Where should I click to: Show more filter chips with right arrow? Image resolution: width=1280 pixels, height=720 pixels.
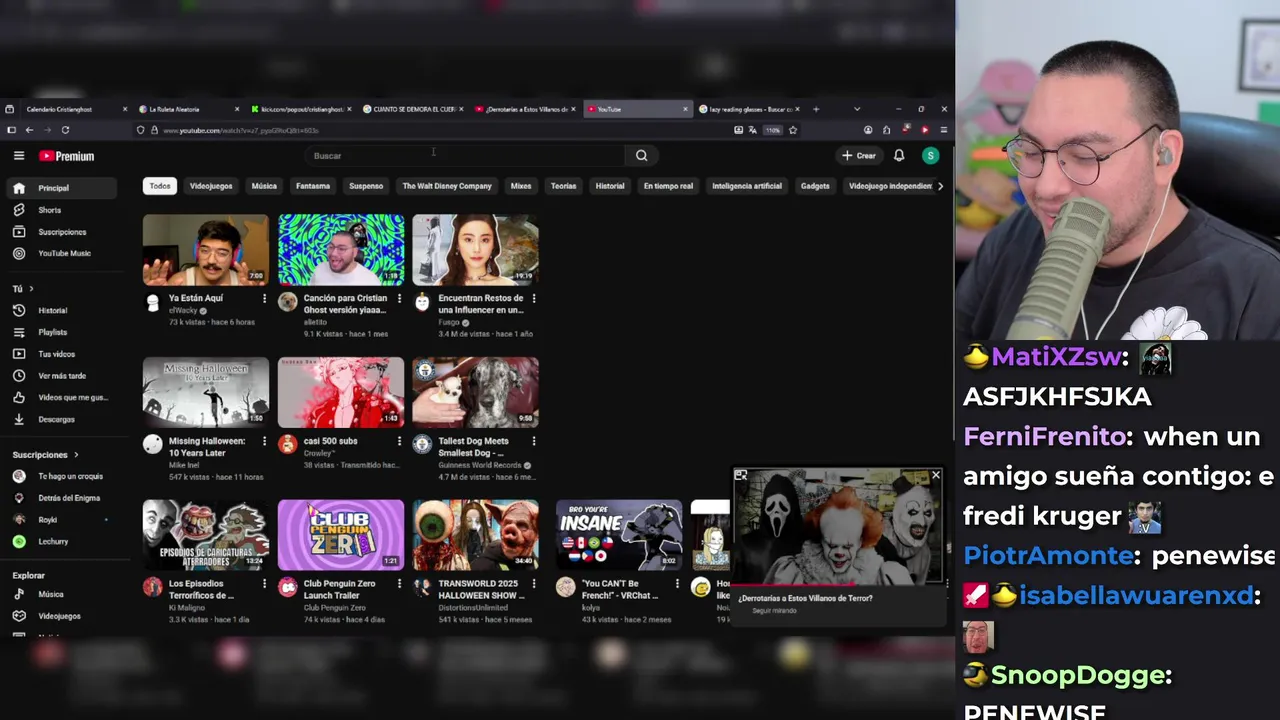(x=940, y=186)
